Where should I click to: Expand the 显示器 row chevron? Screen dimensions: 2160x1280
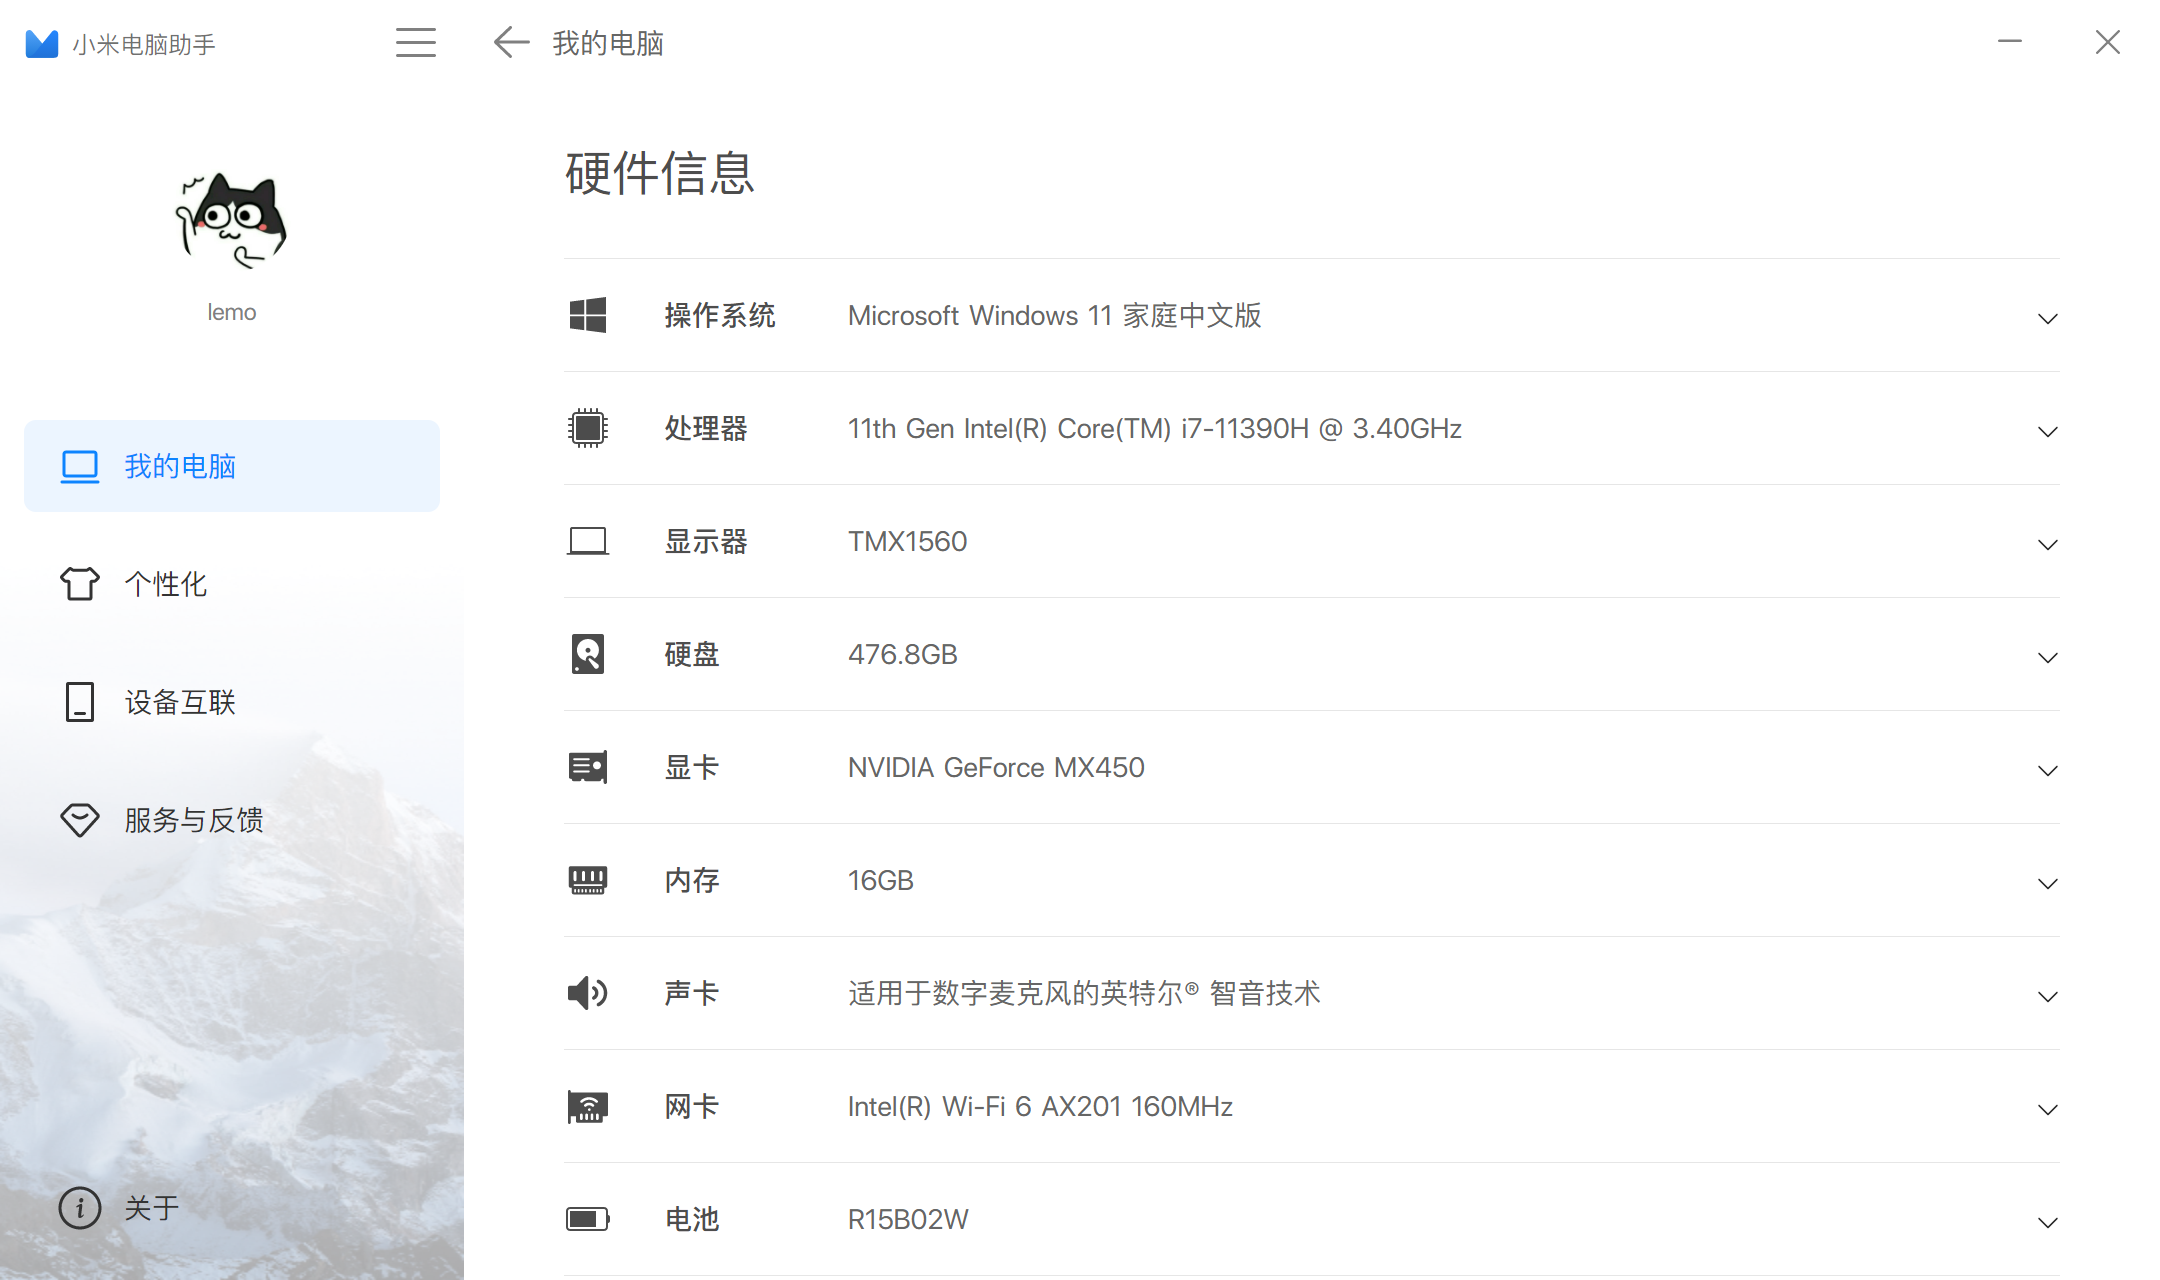tap(2047, 545)
